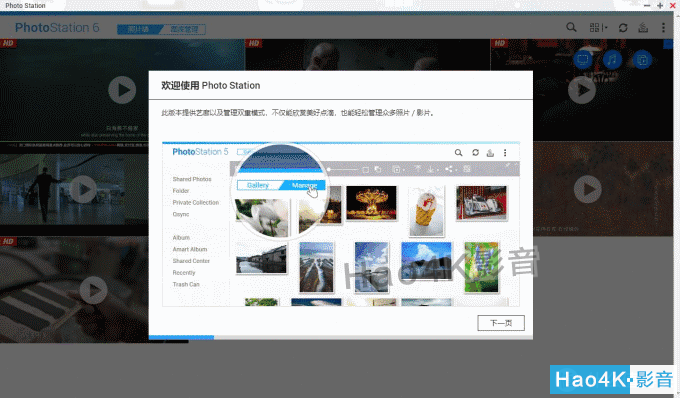The image size is (680, 398).
Task: Open the three-dot more options menu
Action: click(663, 28)
